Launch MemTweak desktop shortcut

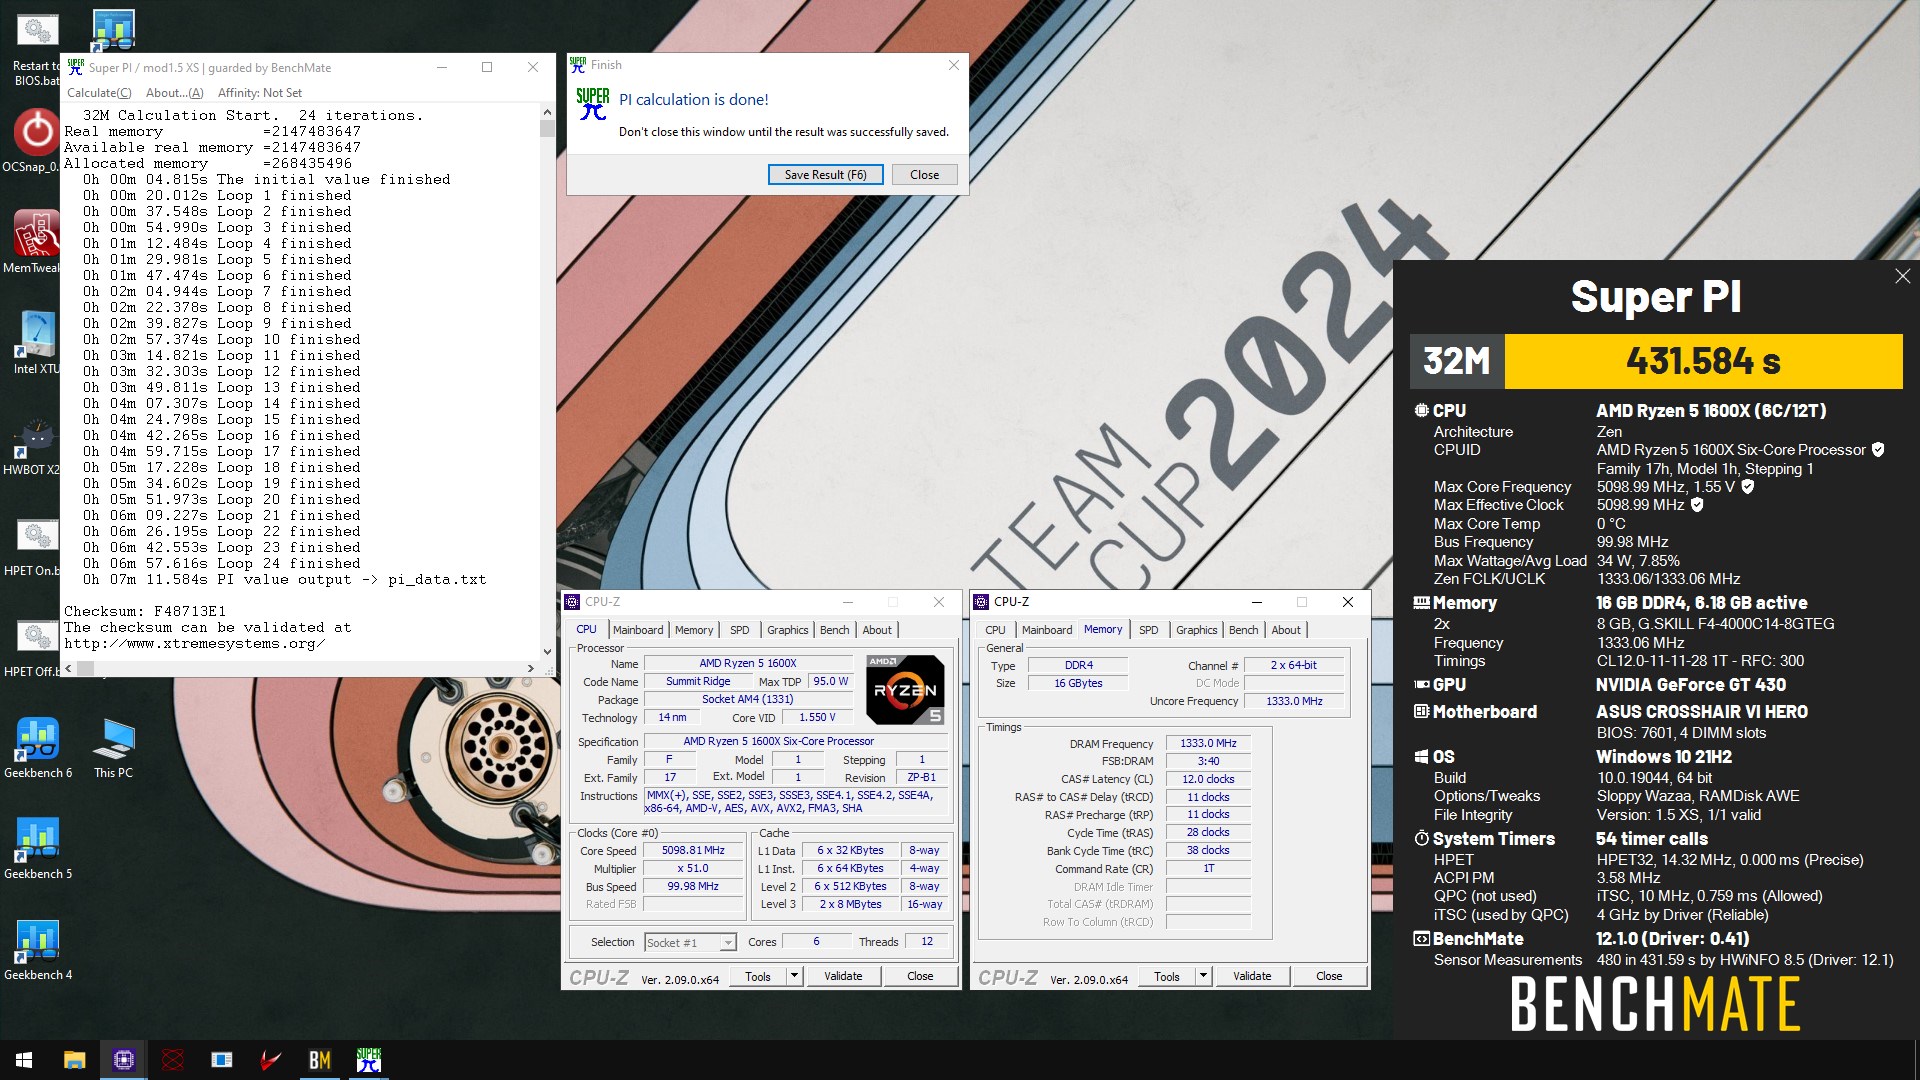[33, 242]
